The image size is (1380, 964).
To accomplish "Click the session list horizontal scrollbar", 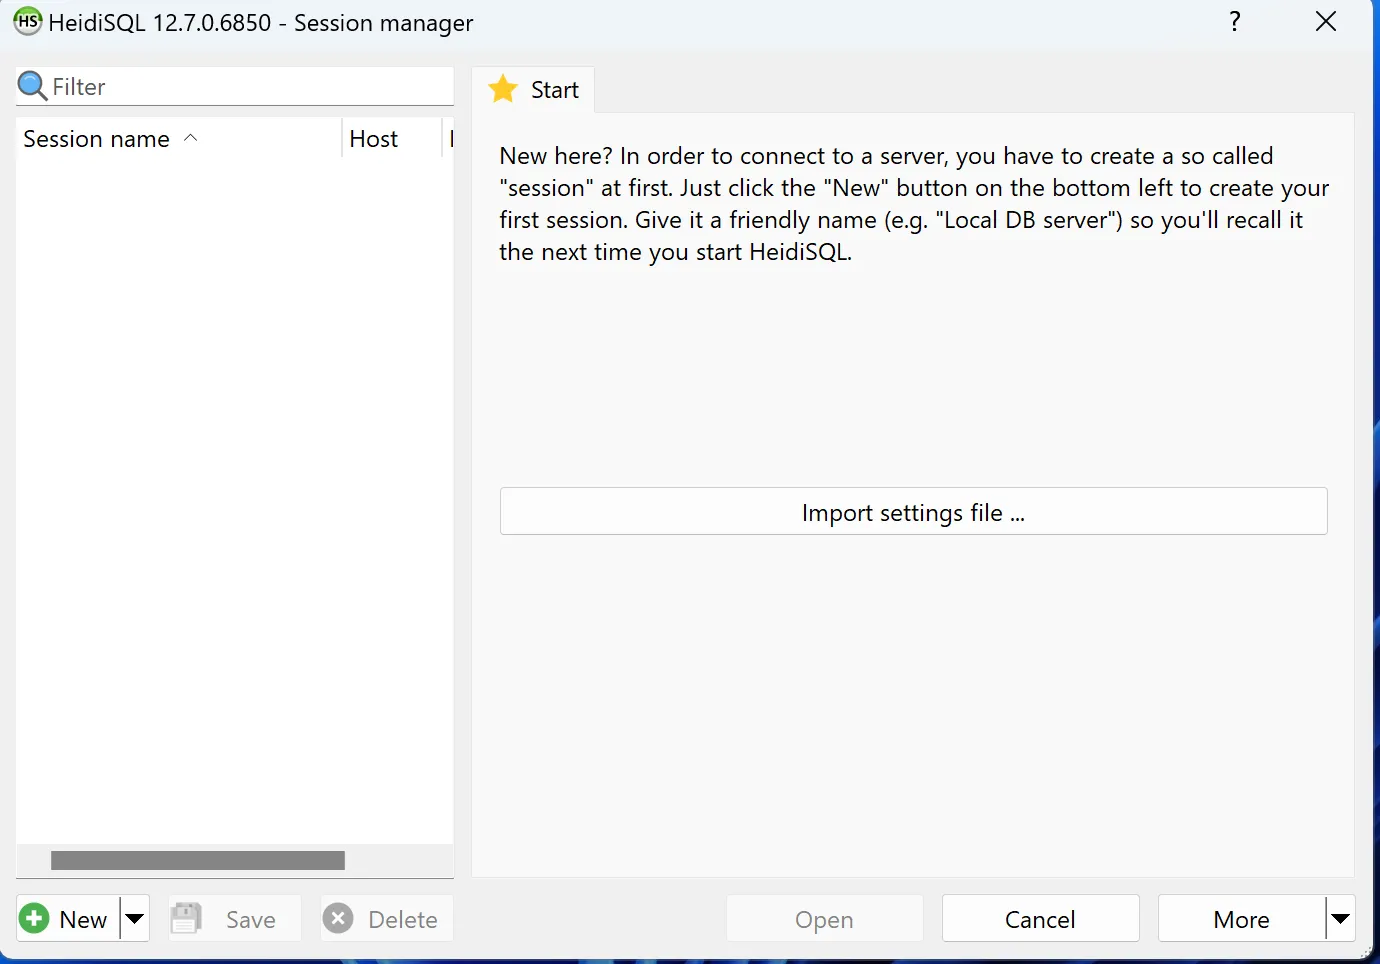I will pyautogui.click(x=198, y=860).
